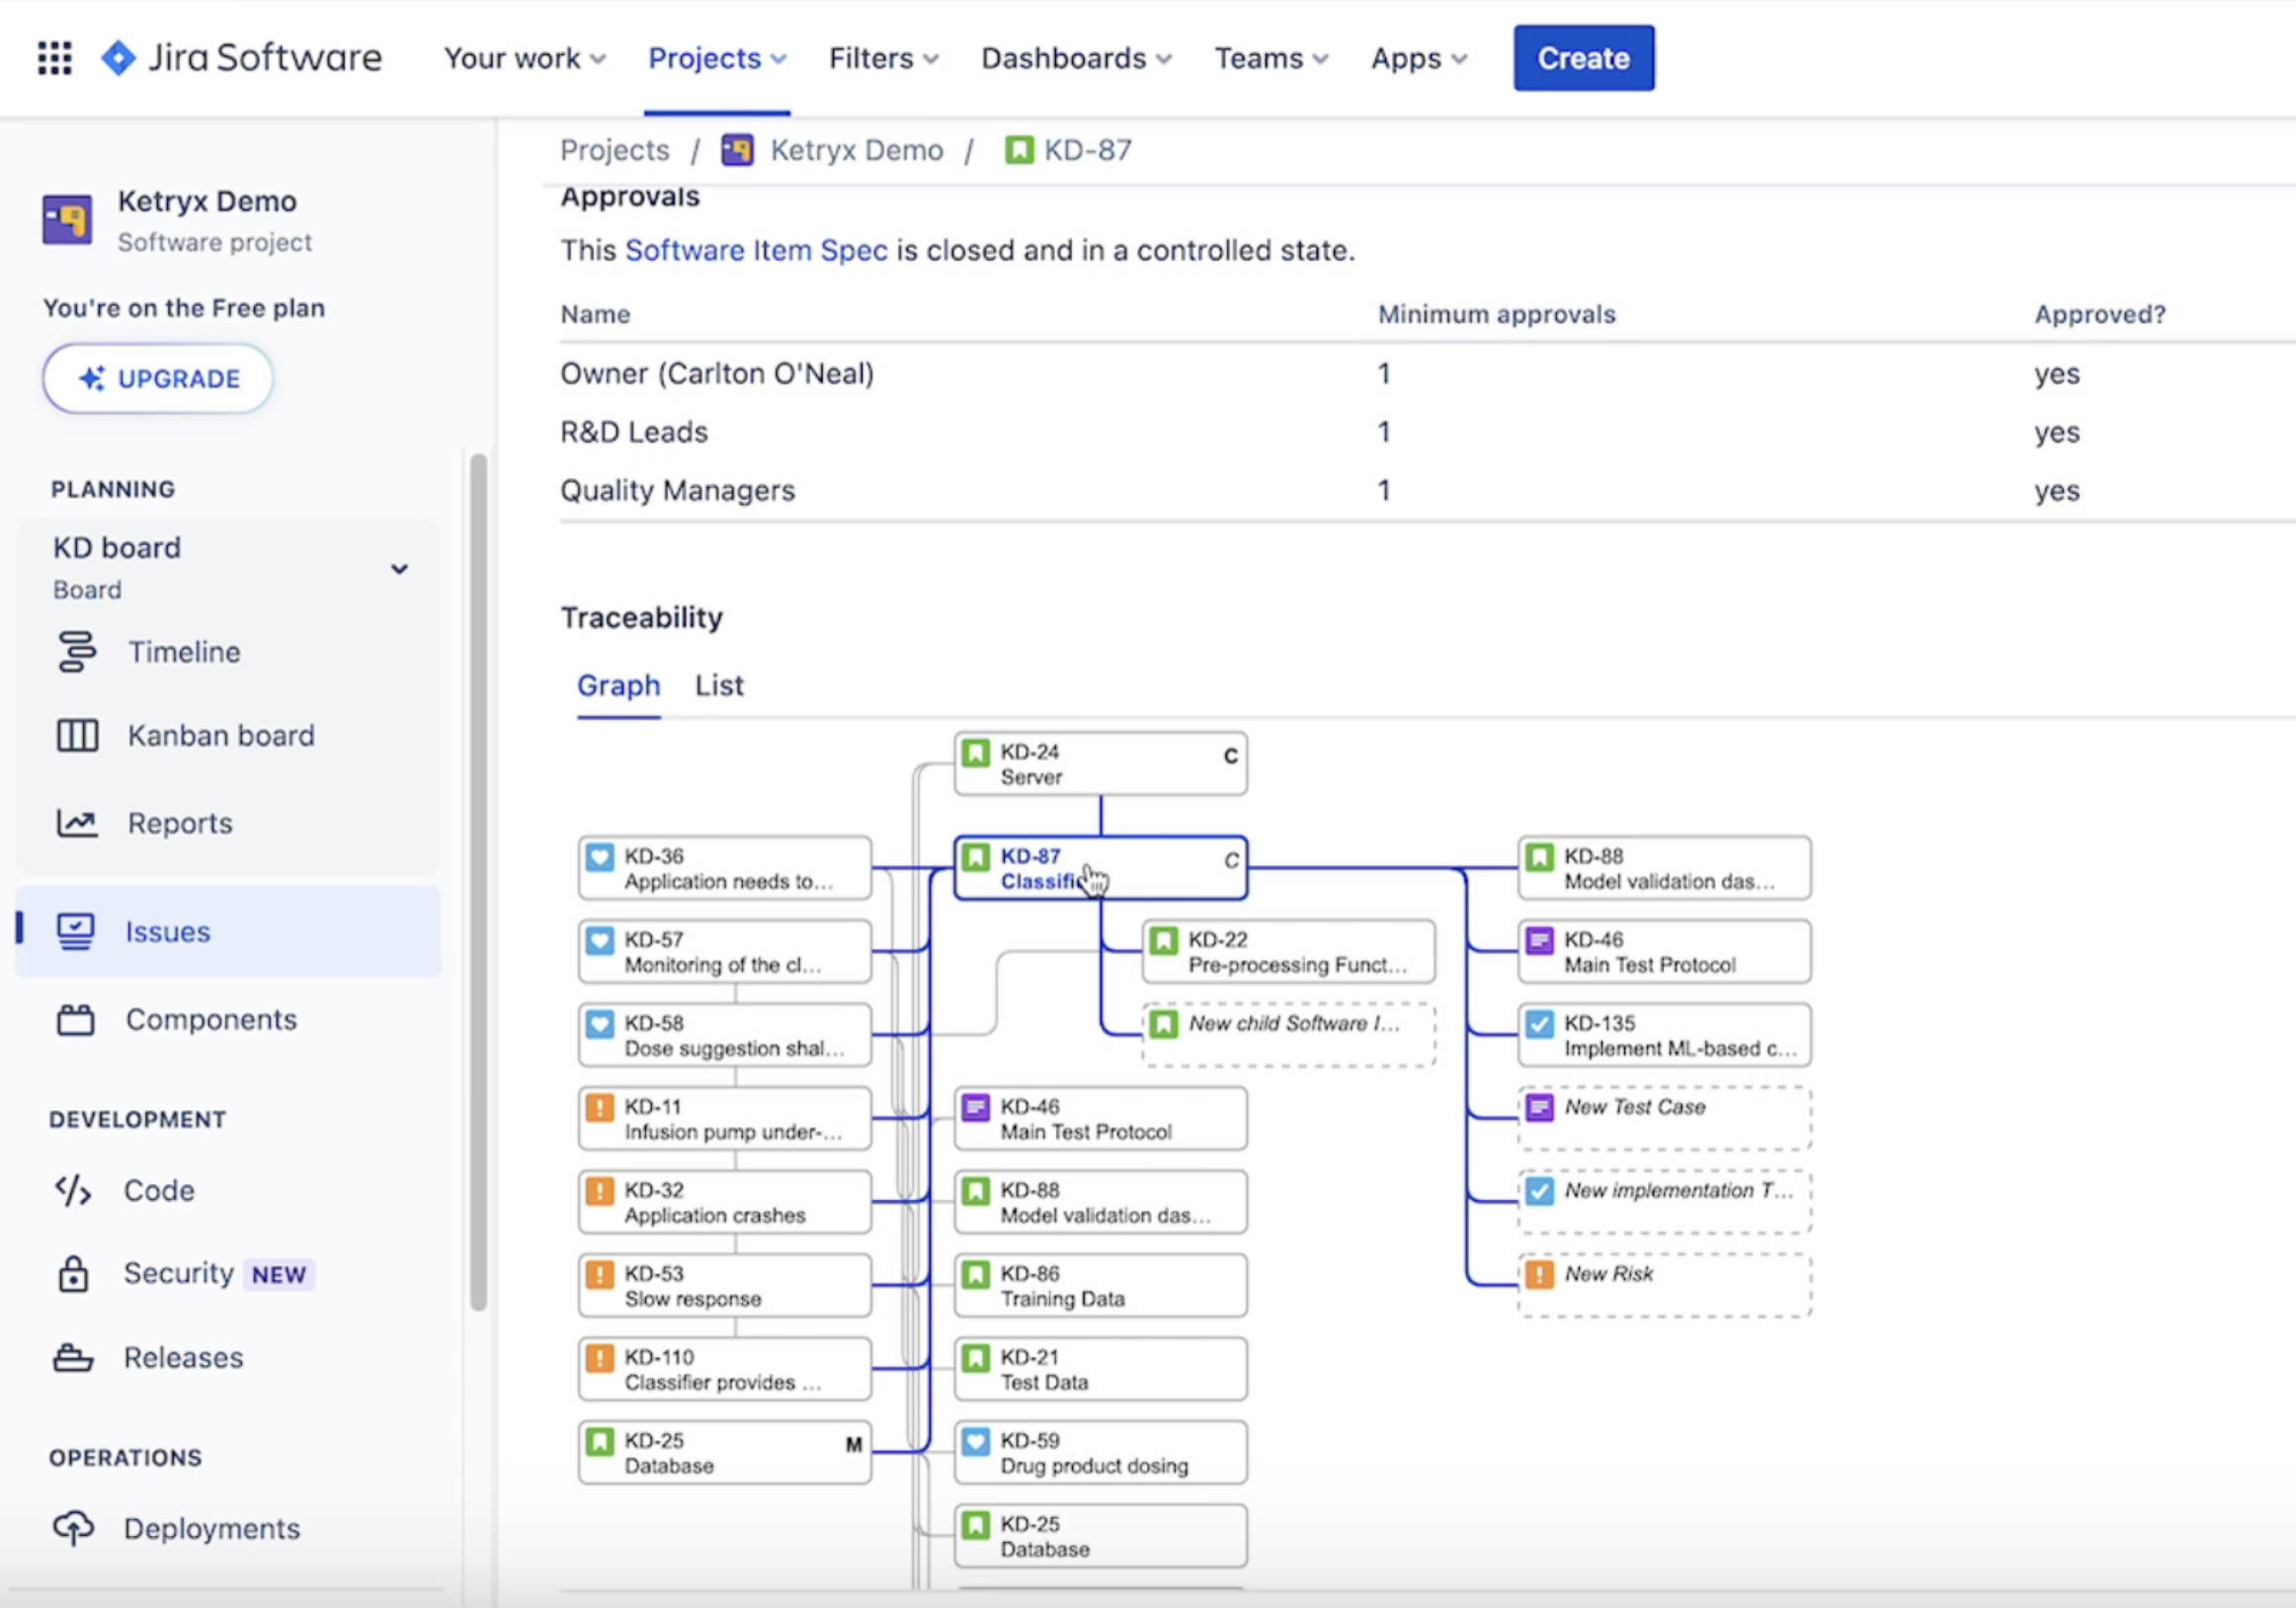Screen dimensions: 2296x1608
Task: Collapse the KD board selector
Action: [399, 568]
